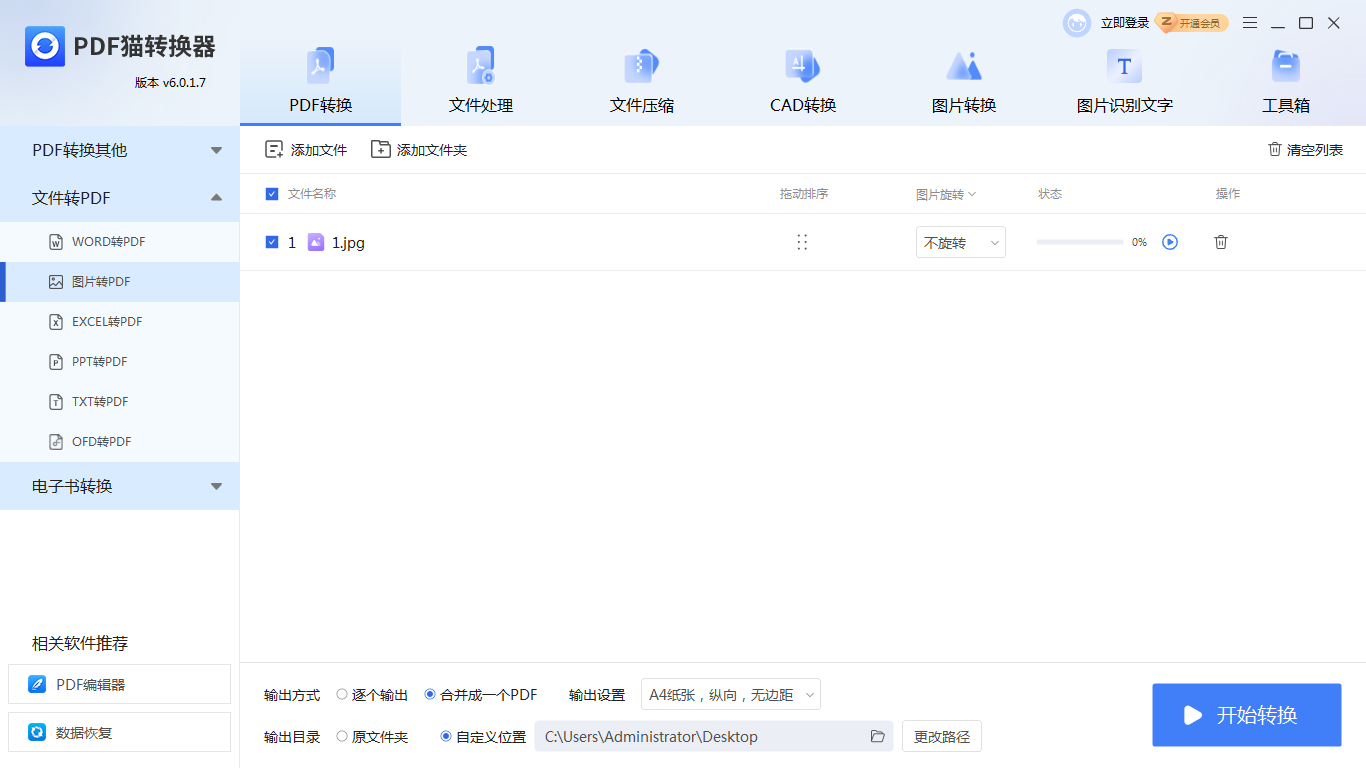Click the user avatar icon

point(1077,23)
